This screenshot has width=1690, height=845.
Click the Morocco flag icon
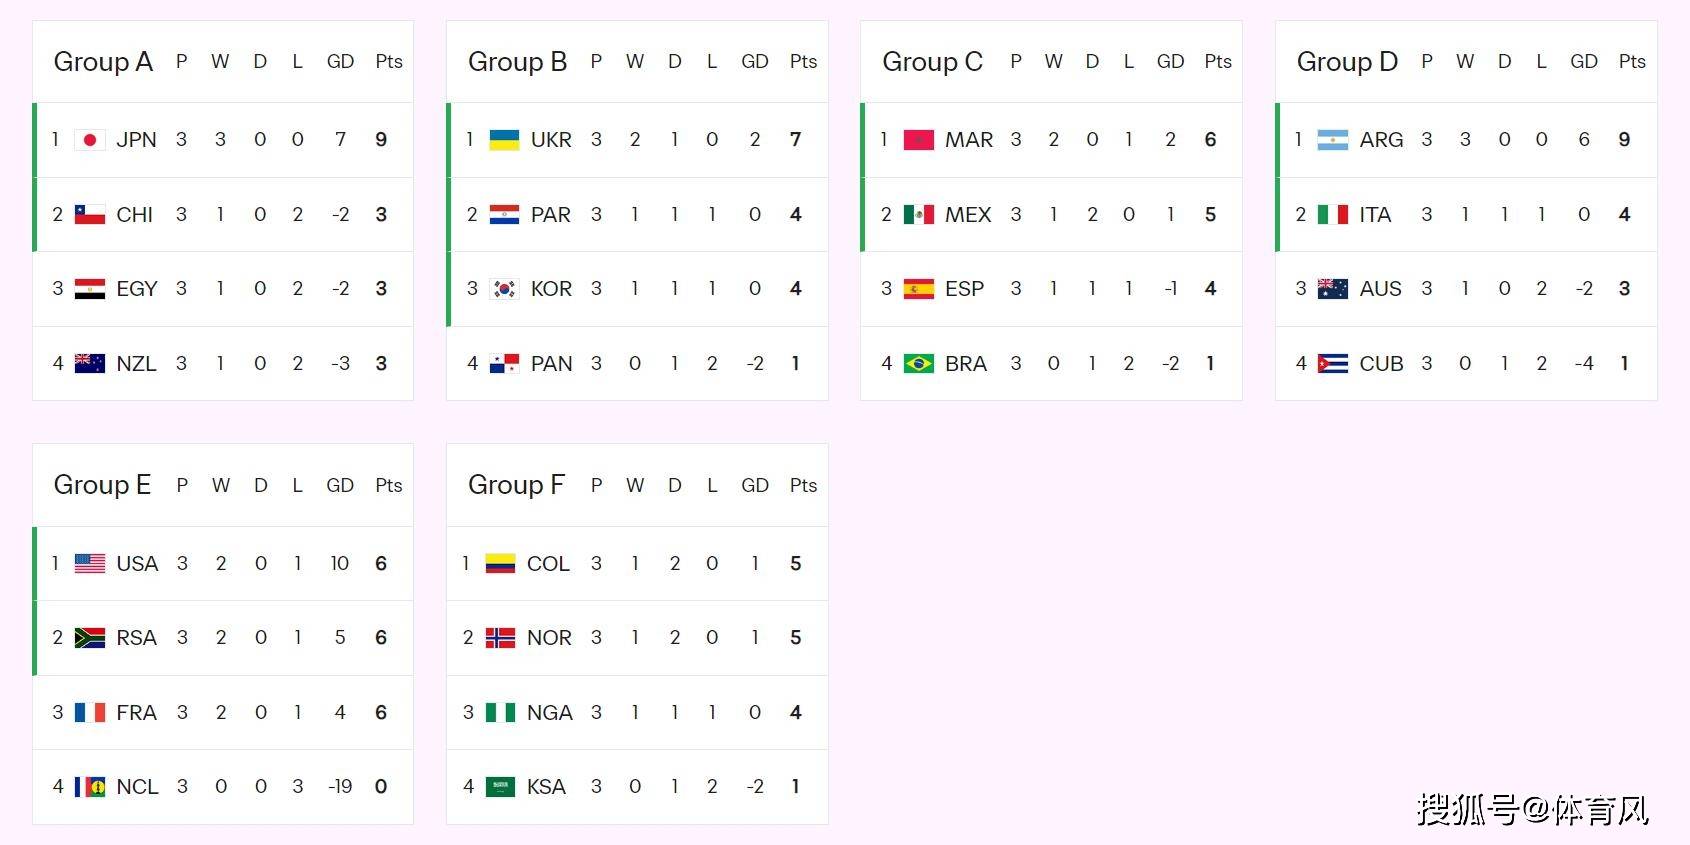(x=918, y=140)
